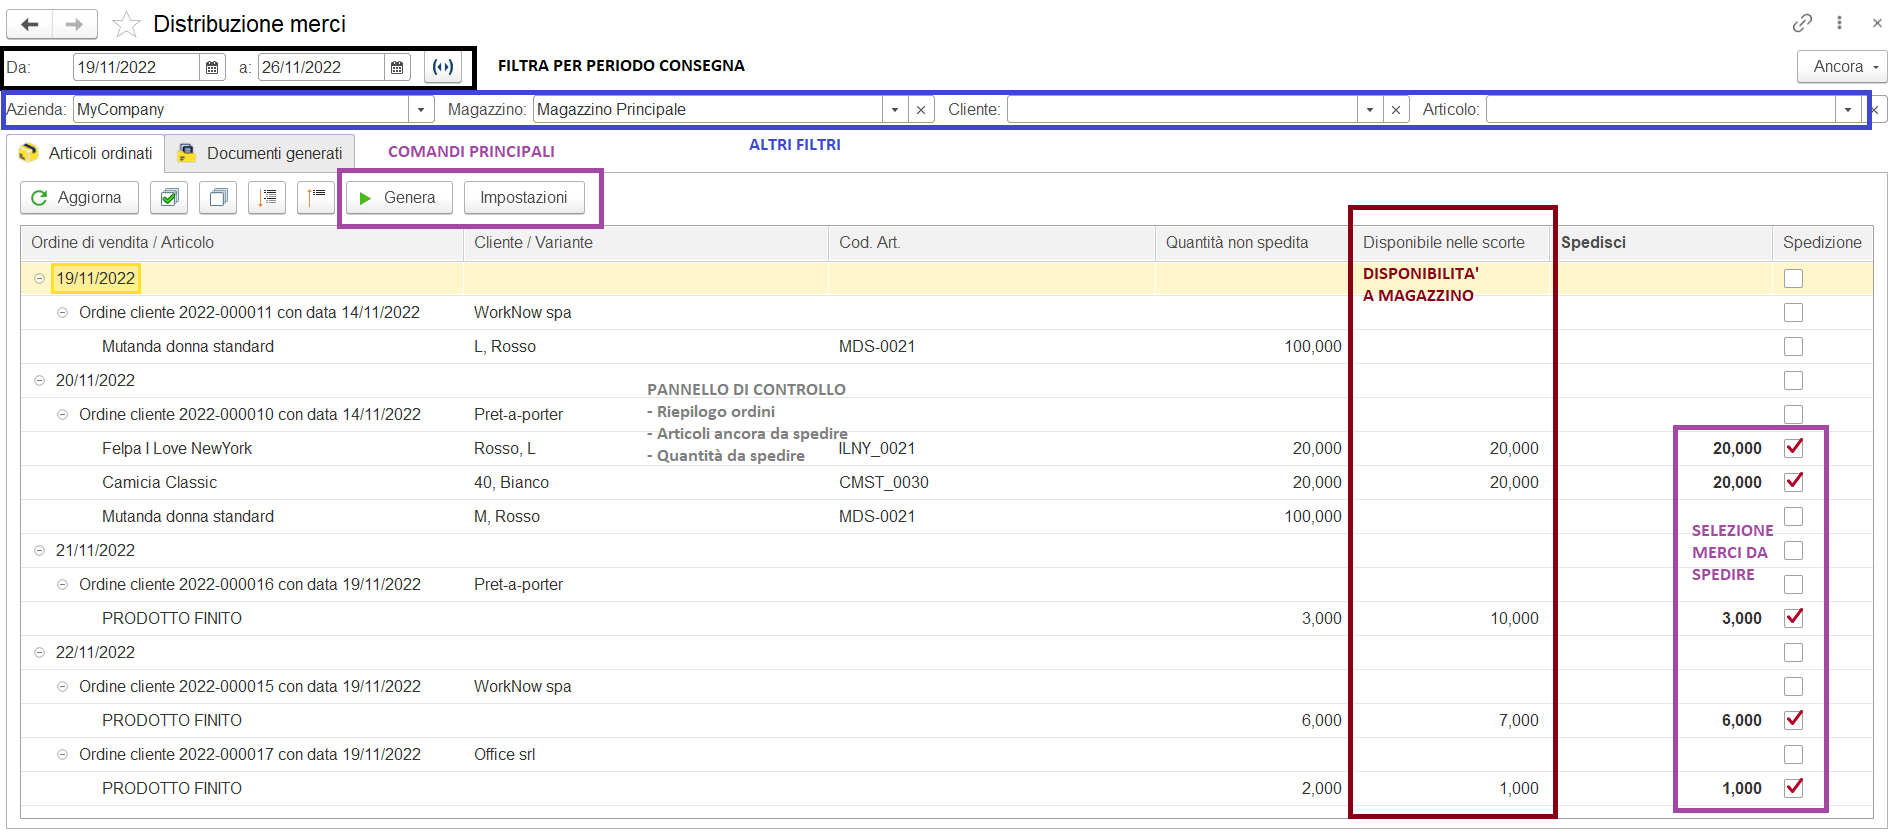
Task: Open the Cliente dropdown list
Action: point(1370,110)
